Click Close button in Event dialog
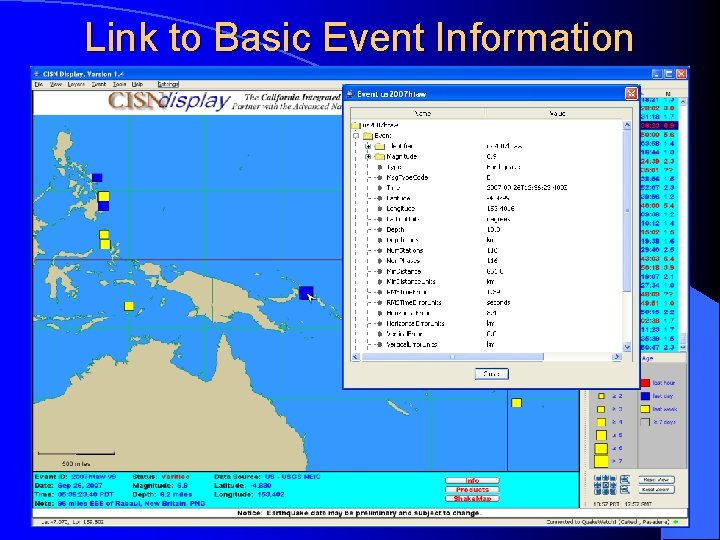Screen dimensions: 720x540 491,374
